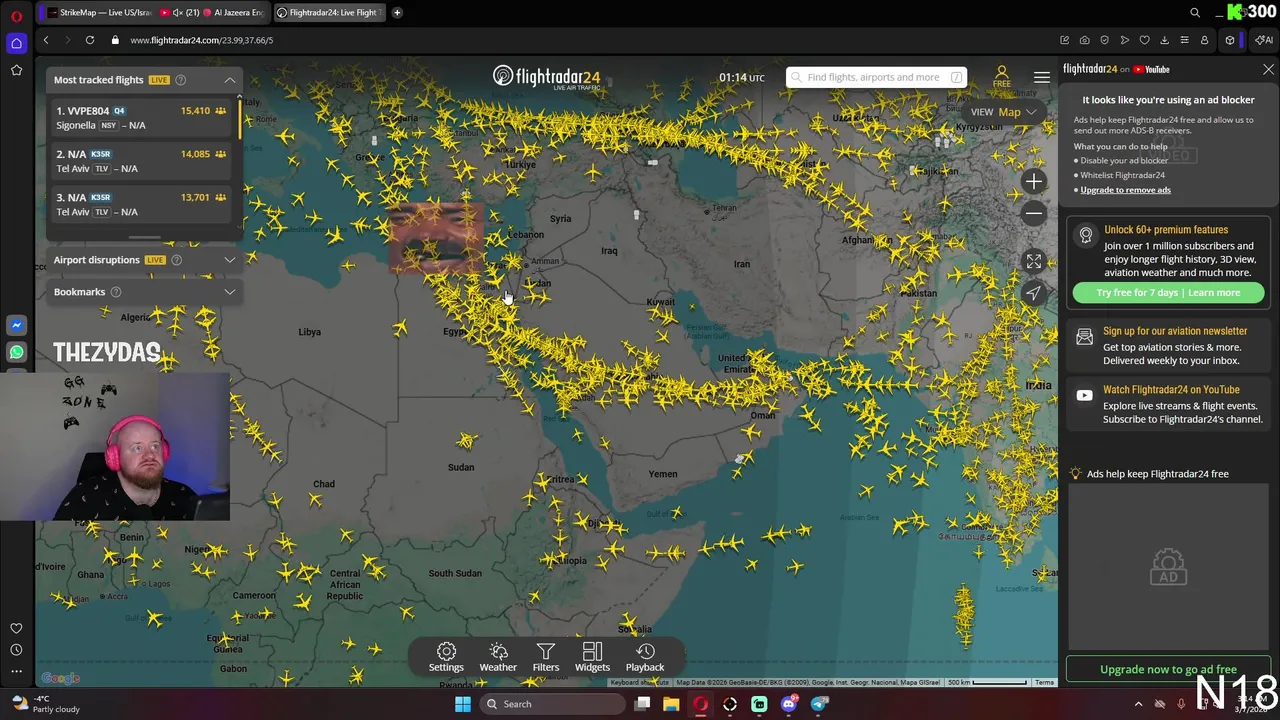Open Unlock 60+ premium features link
This screenshot has height=720, width=1280.
(1166, 230)
